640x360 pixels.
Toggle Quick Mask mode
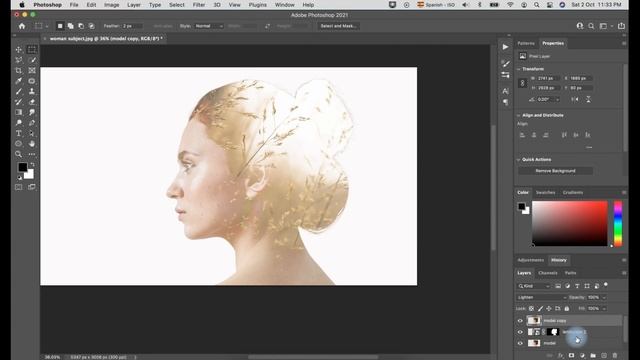pyautogui.click(x=19, y=187)
